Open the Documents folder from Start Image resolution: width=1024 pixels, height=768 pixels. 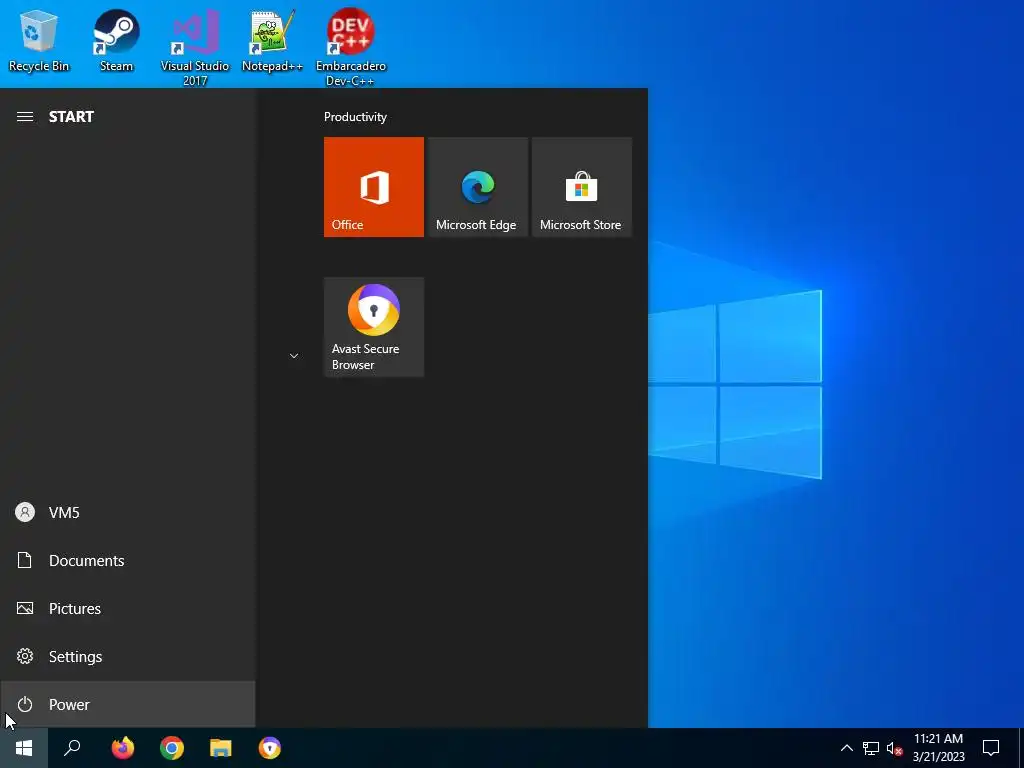[x=128, y=560]
